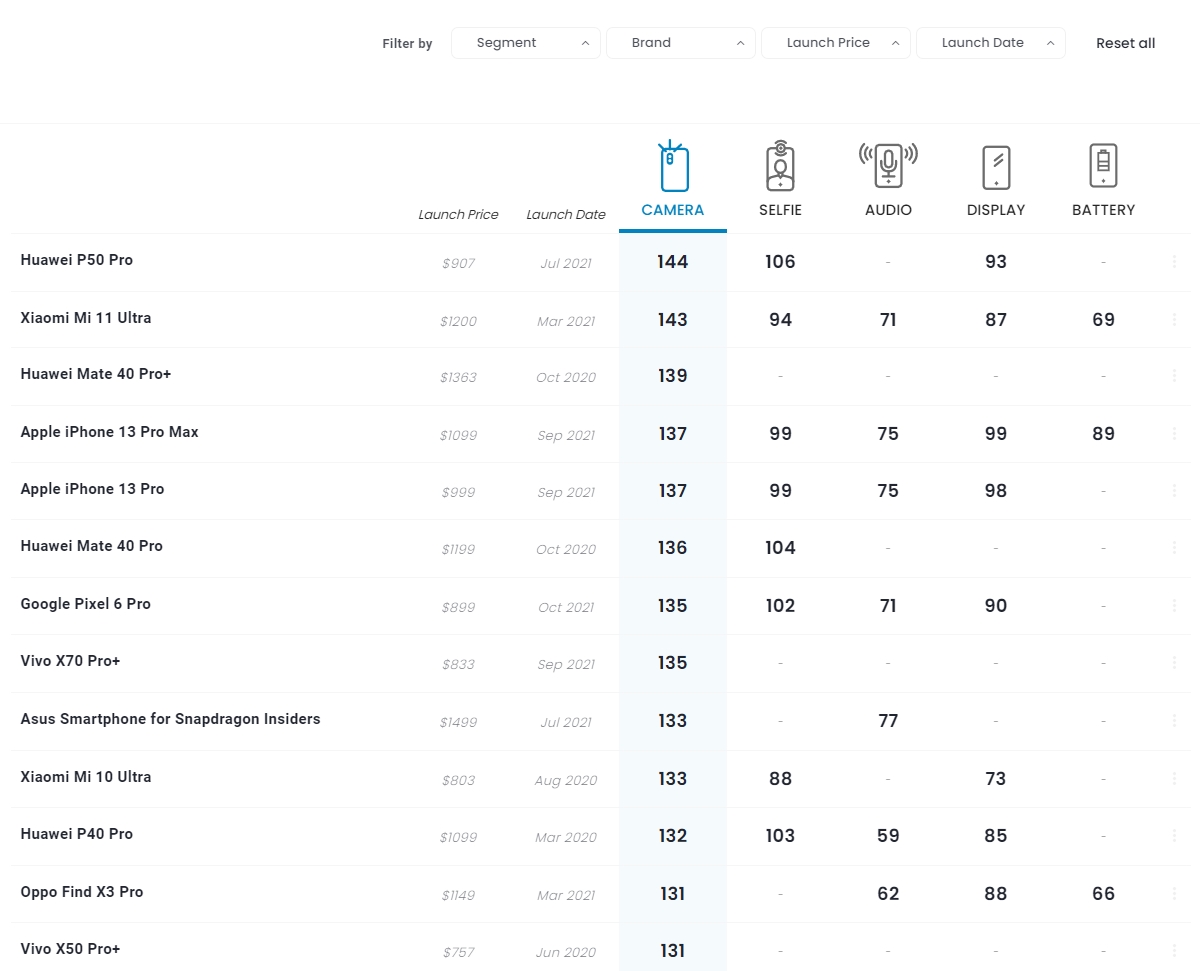The height and width of the screenshot is (971, 1200).
Task: Click Xiaomi Mi 11 Ultra camera score 143
Action: coord(673,320)
